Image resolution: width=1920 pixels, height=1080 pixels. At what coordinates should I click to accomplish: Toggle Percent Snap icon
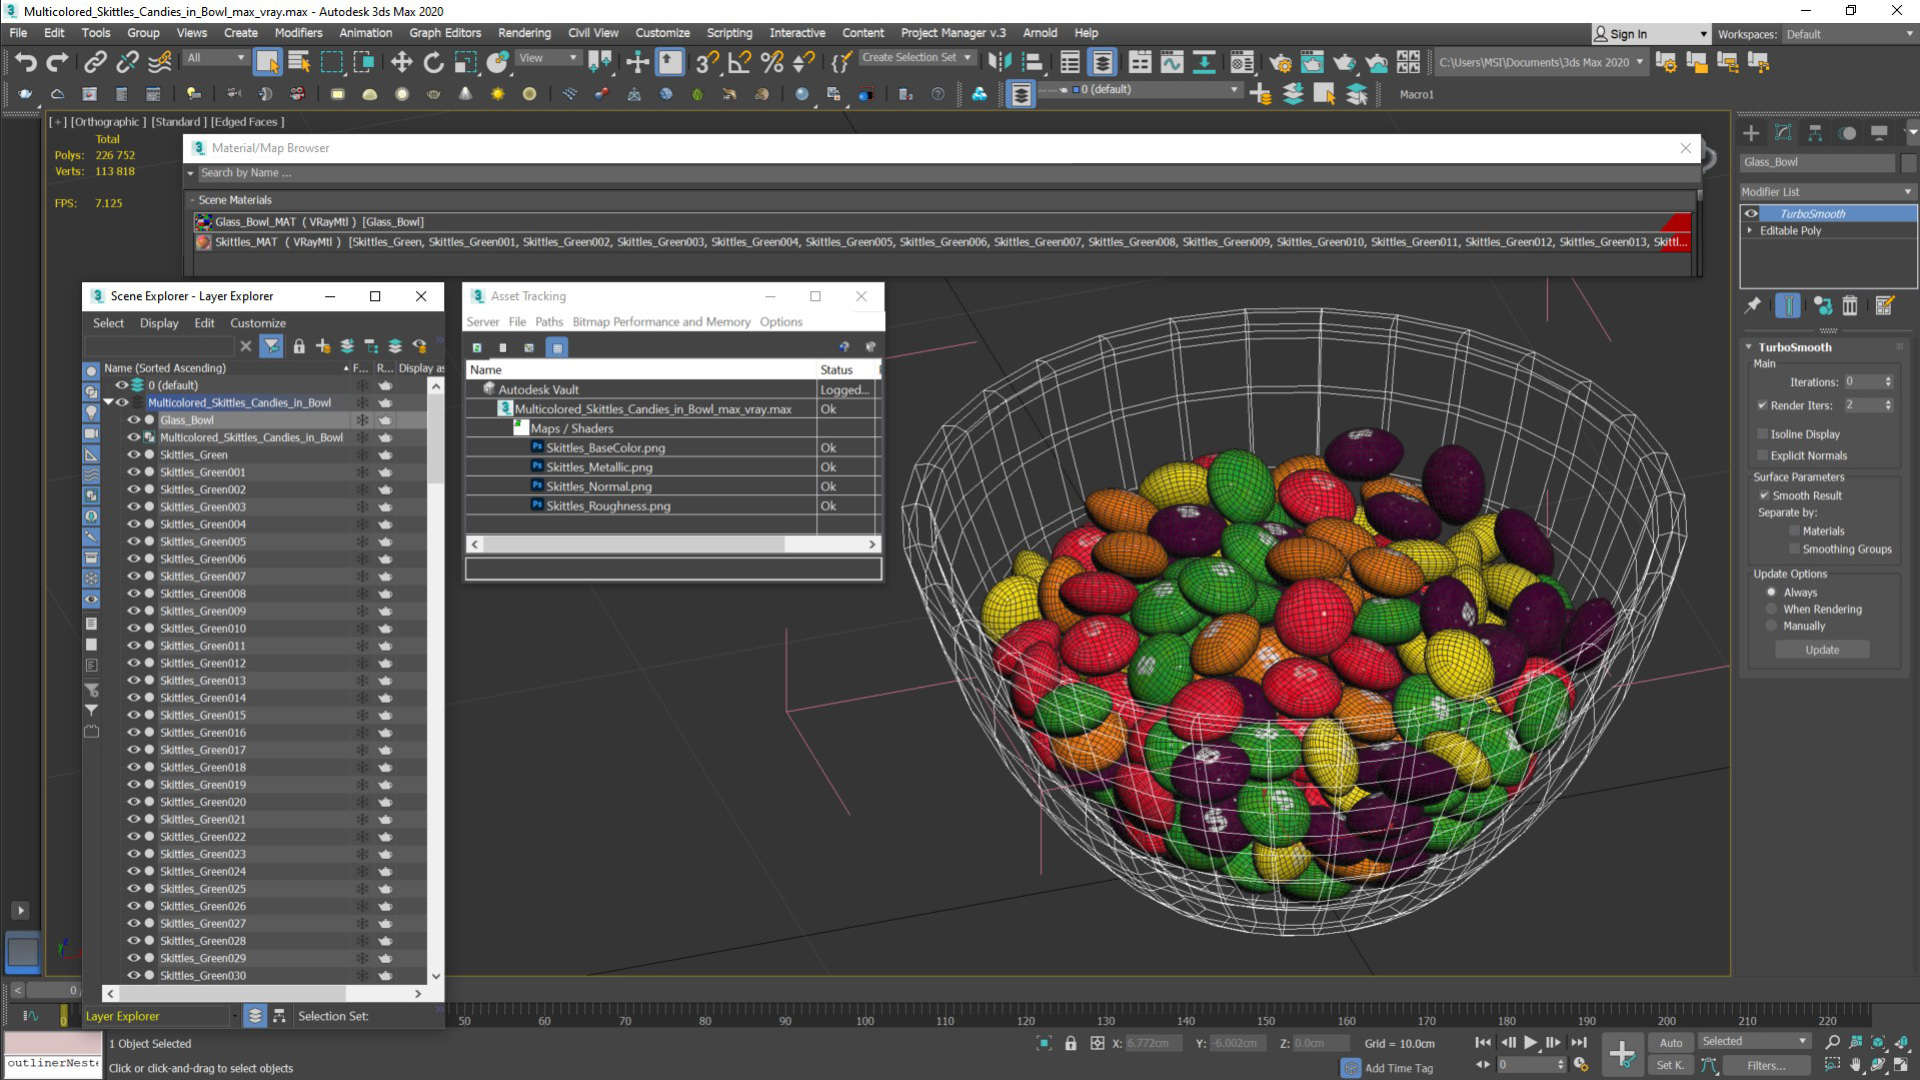click(771, 62)
